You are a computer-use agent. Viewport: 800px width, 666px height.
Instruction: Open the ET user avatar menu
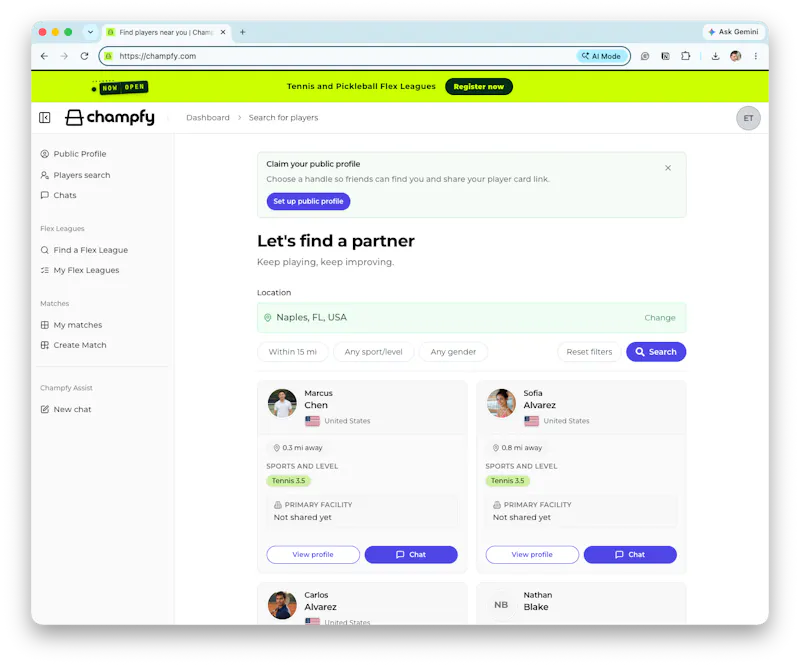[748, 118]
